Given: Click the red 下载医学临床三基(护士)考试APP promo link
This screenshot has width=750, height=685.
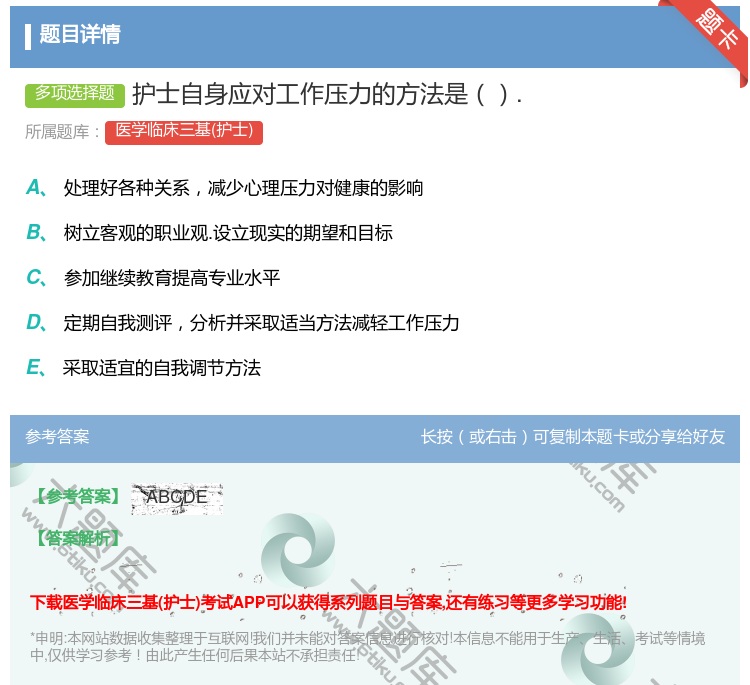Looking at the screenshot, I should [x=328, y=602].
